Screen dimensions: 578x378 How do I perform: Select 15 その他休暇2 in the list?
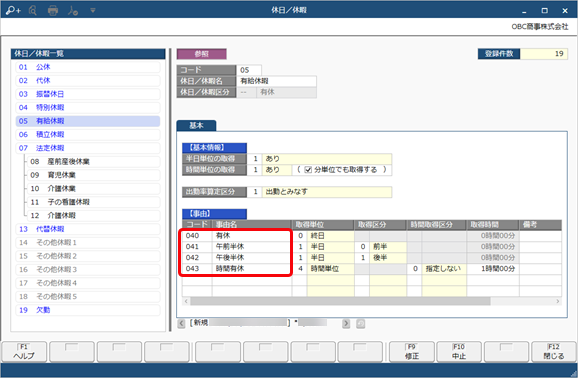point(88,256)
